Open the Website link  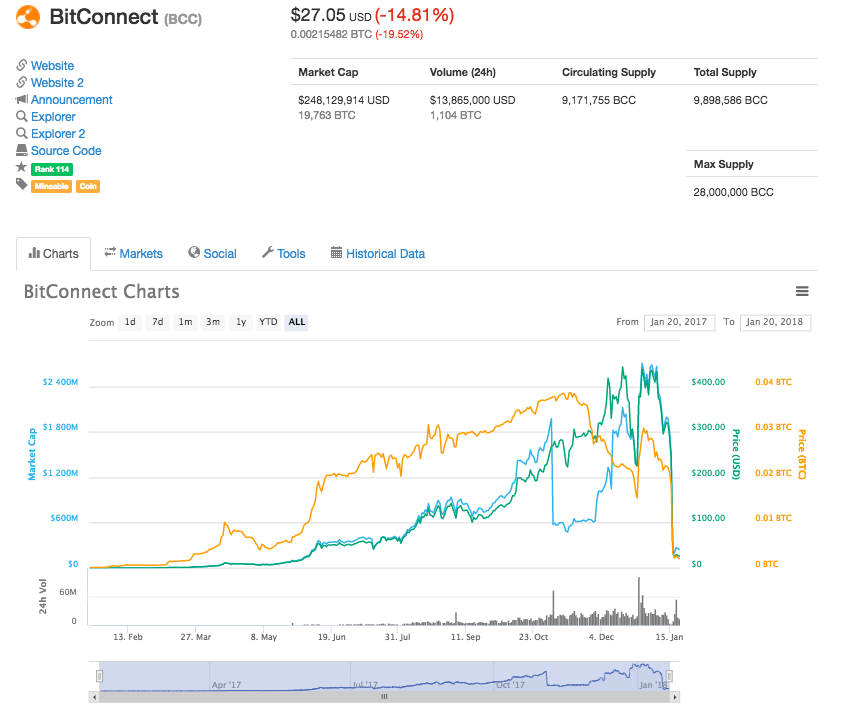[x=52, y=66]
